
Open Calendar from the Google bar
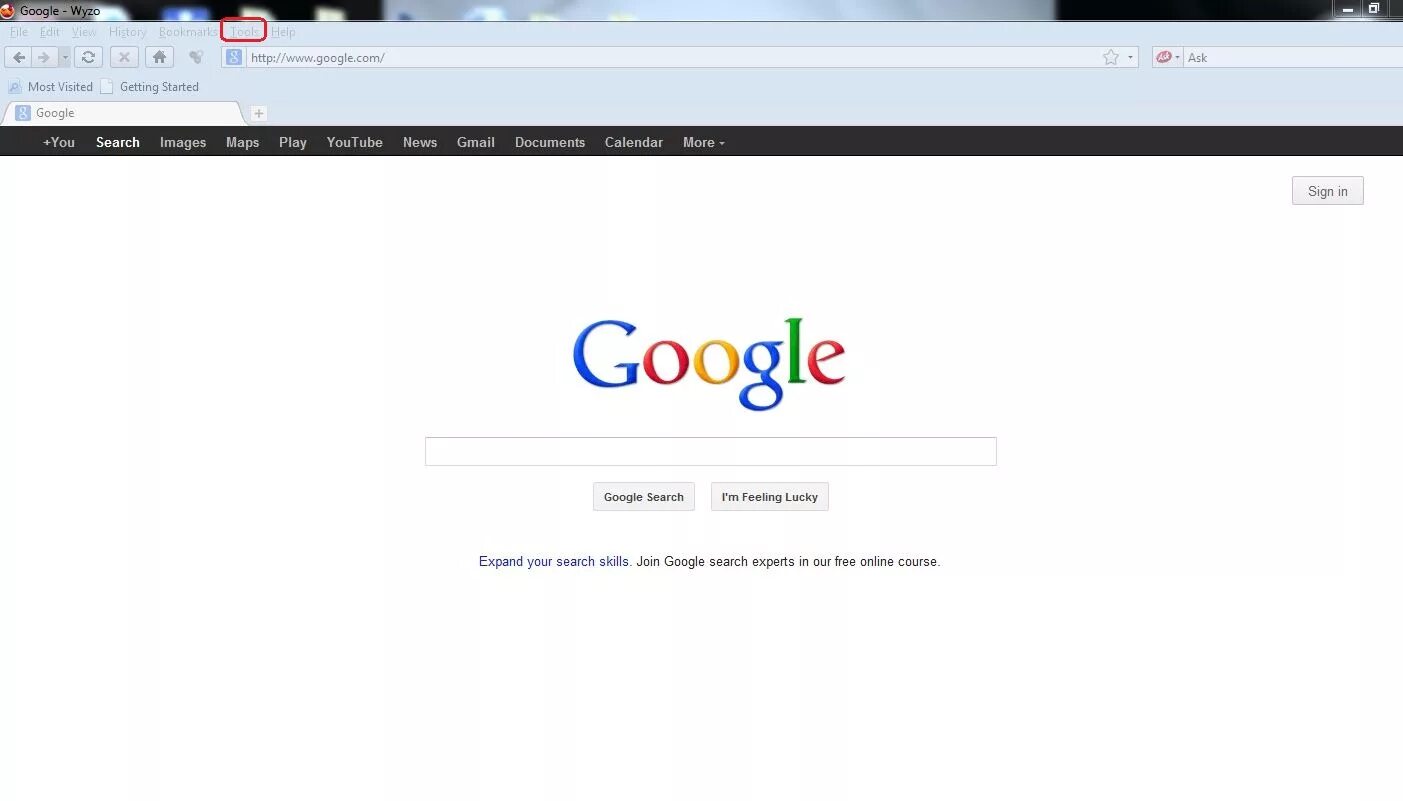point(634,142)
